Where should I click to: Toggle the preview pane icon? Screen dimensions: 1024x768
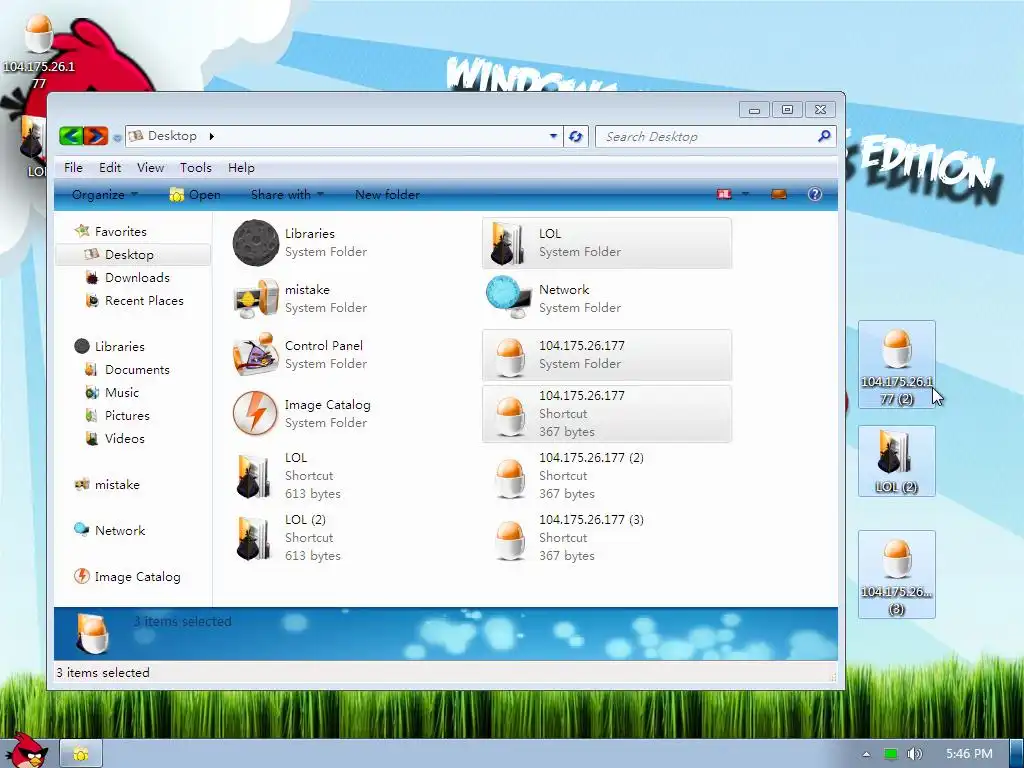click(778, 194)
